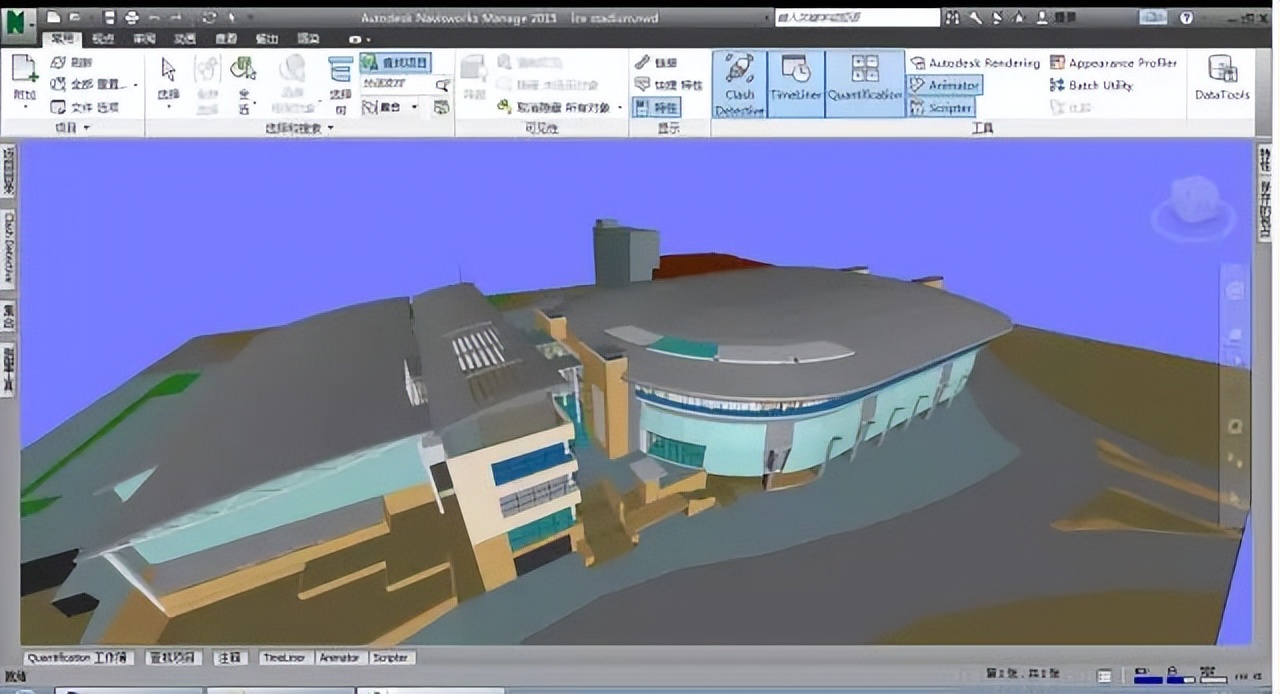The image size is (1280, 694).
Task: Launch the TimeLiner tool
Action: [x=795, y=84]
